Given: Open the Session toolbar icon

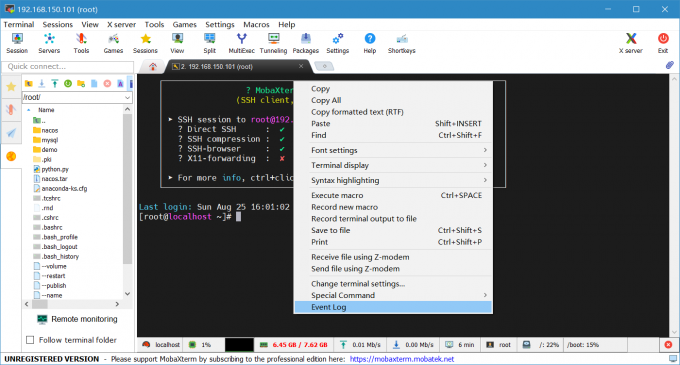Looking at the screenshot, I should click(17, 43).
